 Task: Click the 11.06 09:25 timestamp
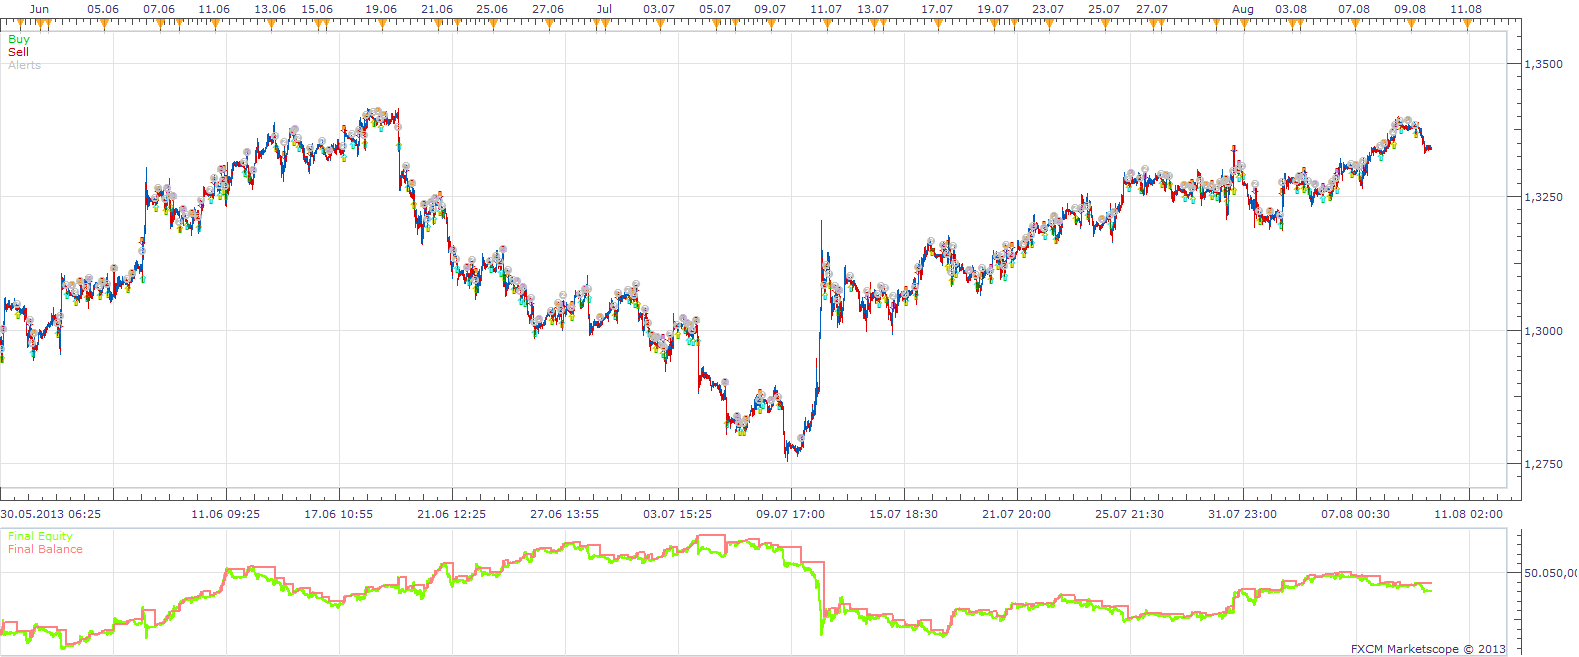click(x=226, y=514)
